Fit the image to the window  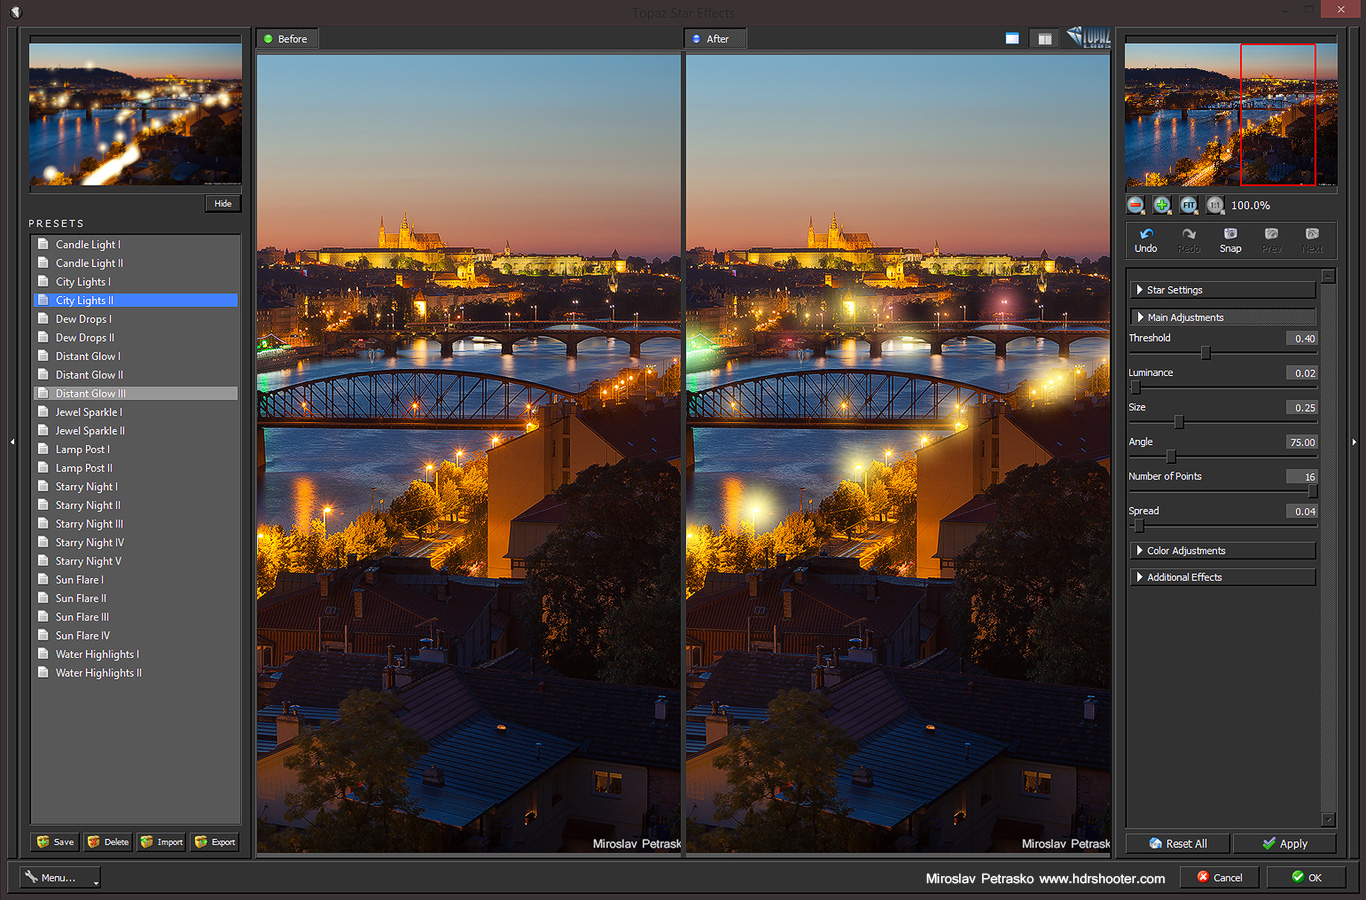pos(1188,205)
